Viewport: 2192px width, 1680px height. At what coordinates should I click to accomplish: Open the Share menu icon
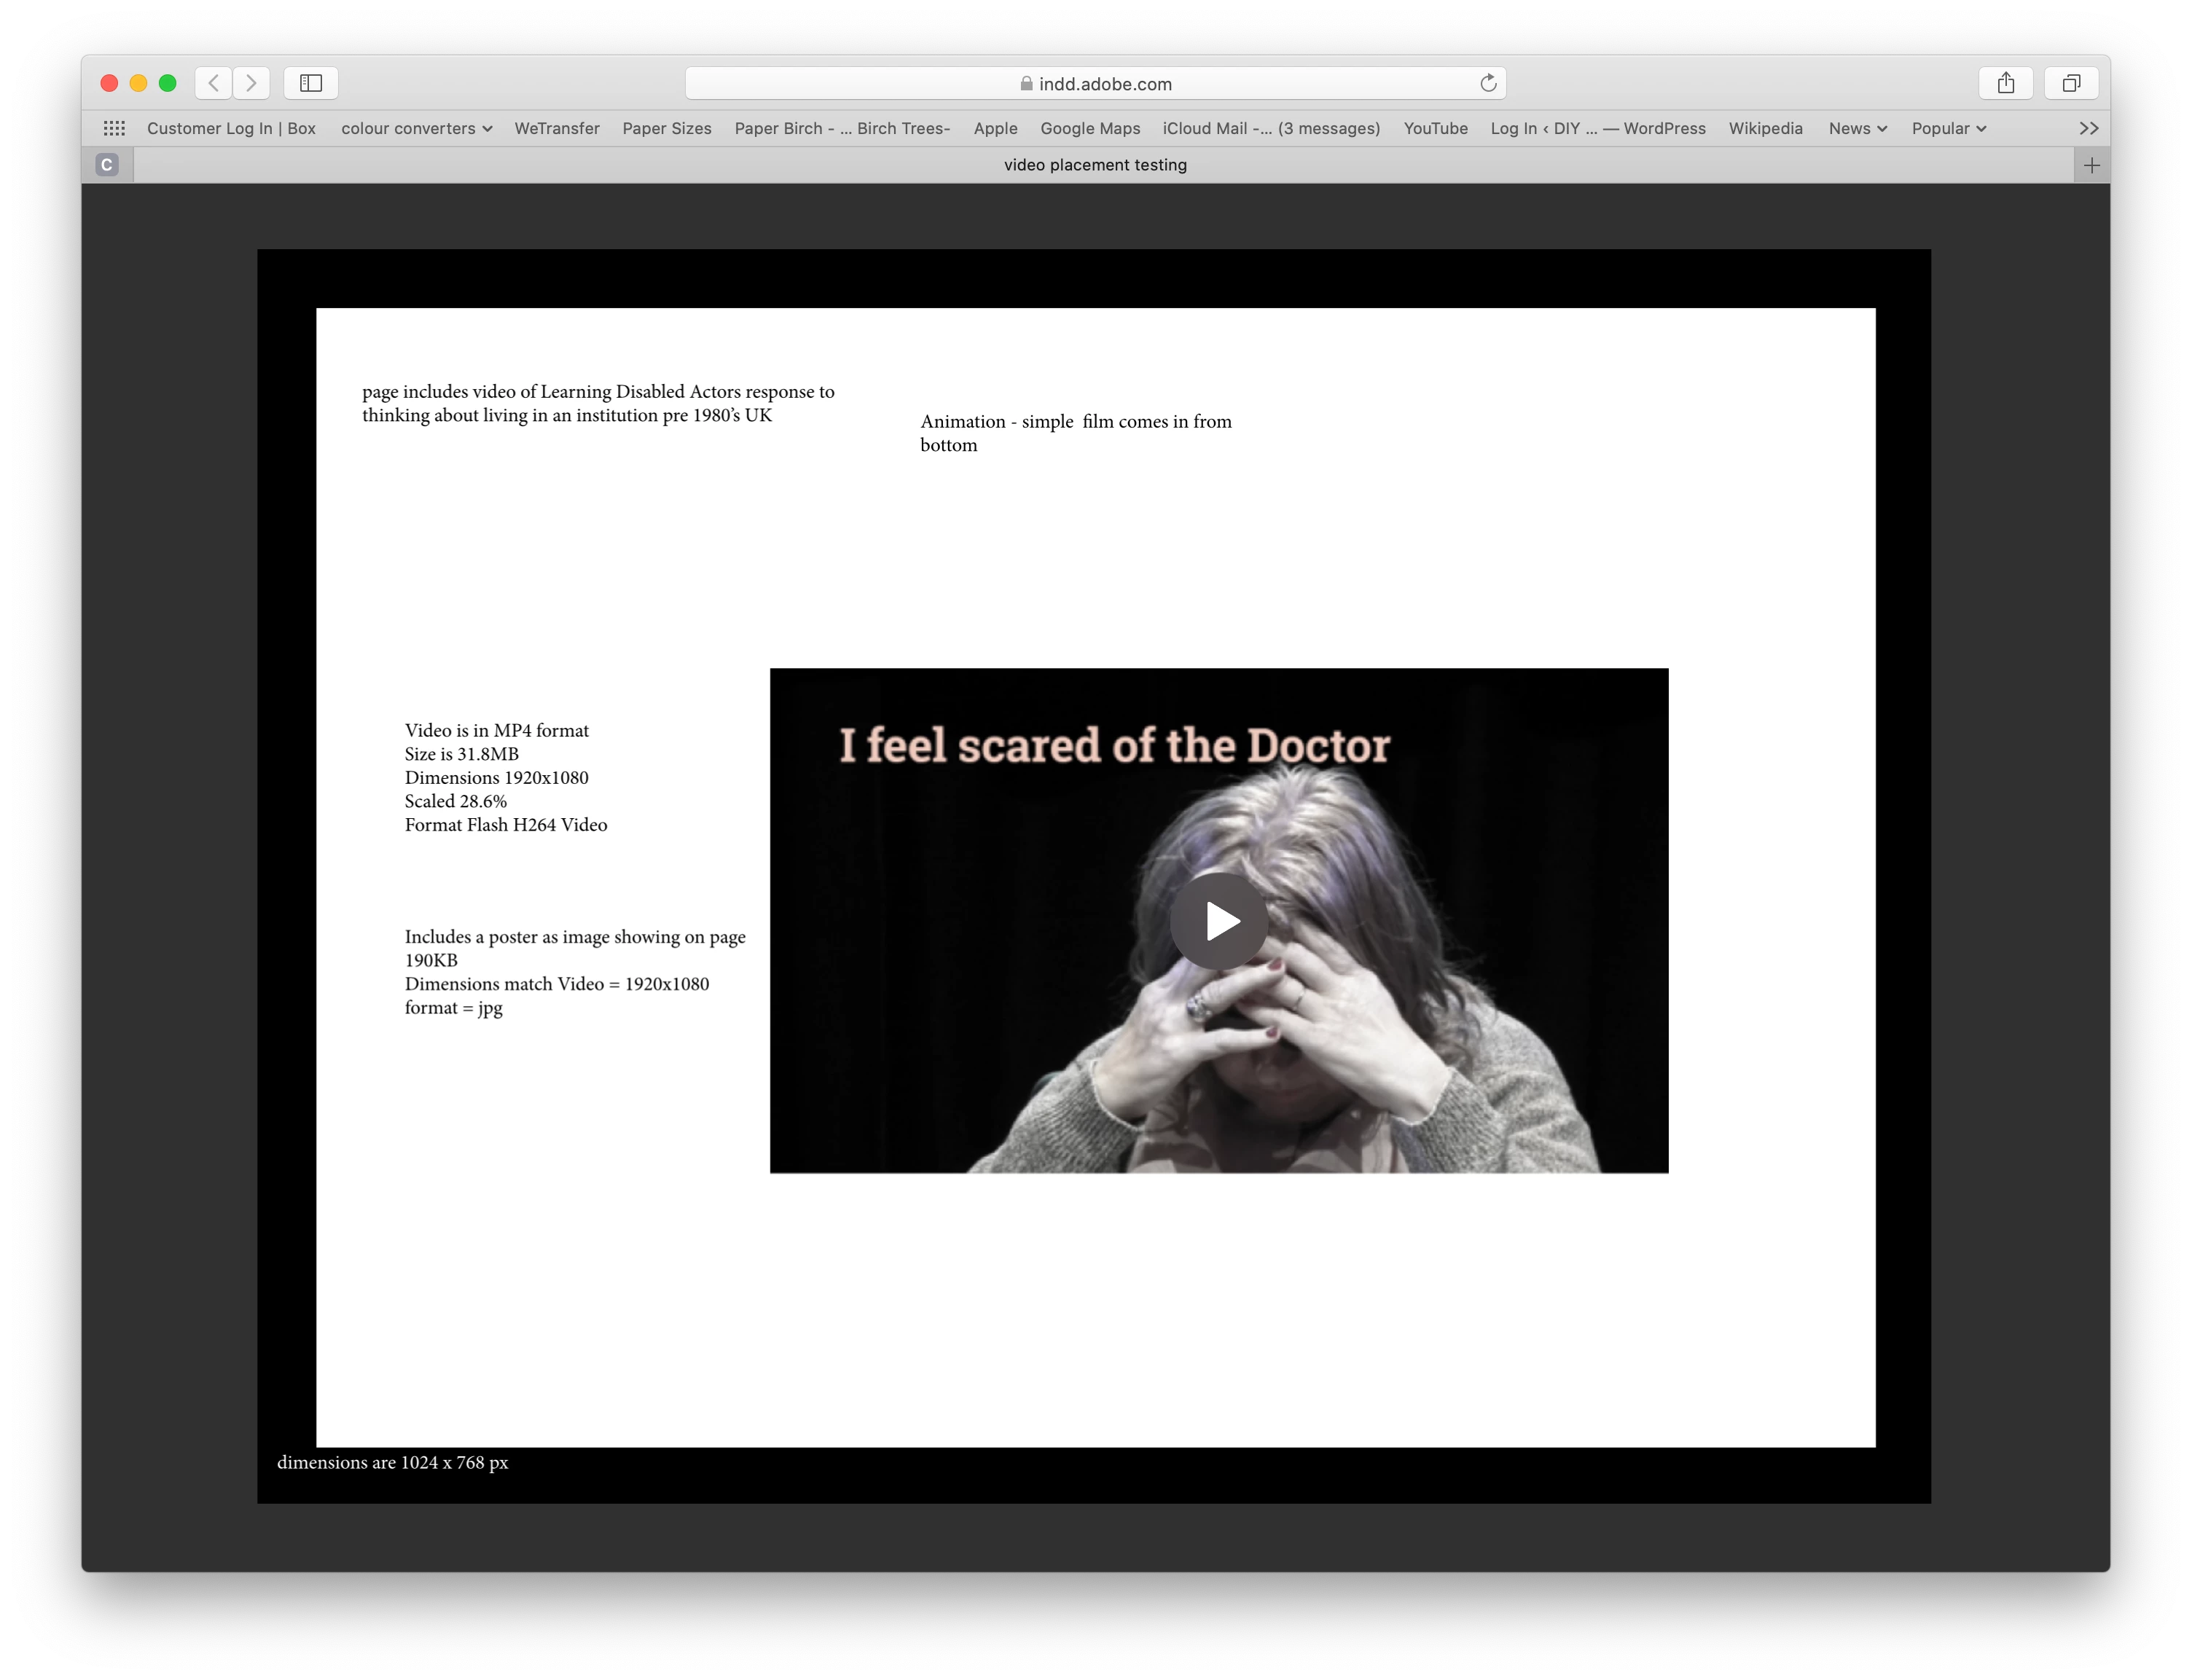pos(2005,83)
